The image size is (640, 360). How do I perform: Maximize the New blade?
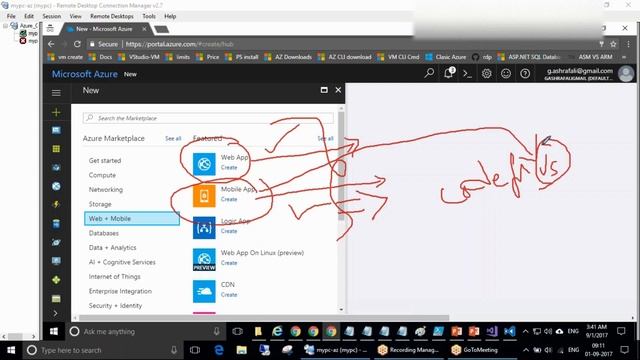[324, 90]
